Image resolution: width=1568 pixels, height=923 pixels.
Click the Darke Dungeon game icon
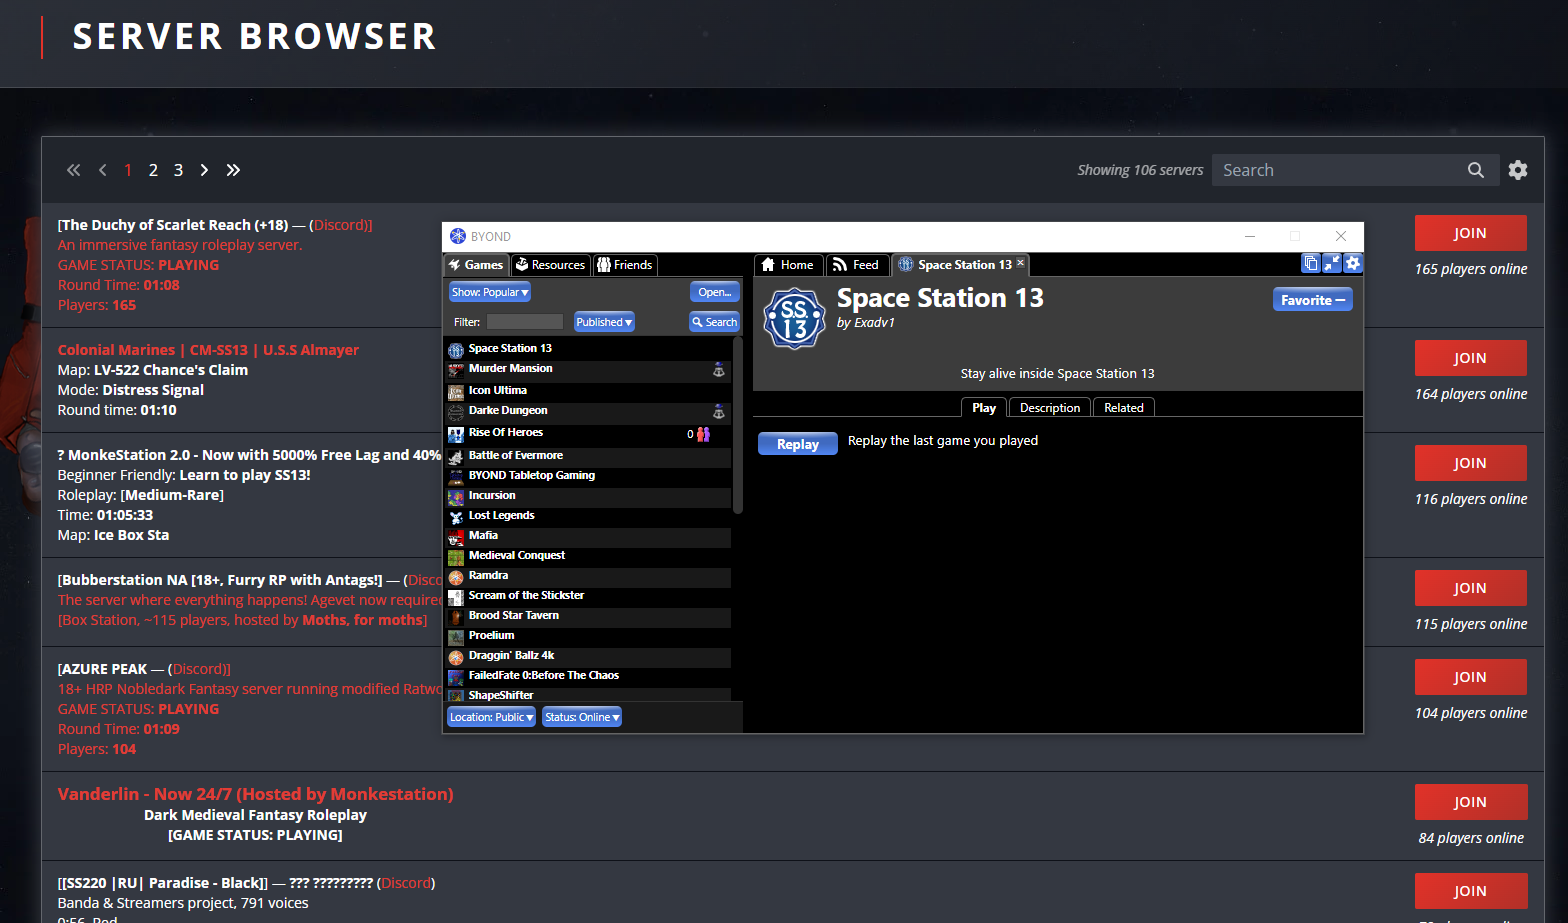[456, 411]
